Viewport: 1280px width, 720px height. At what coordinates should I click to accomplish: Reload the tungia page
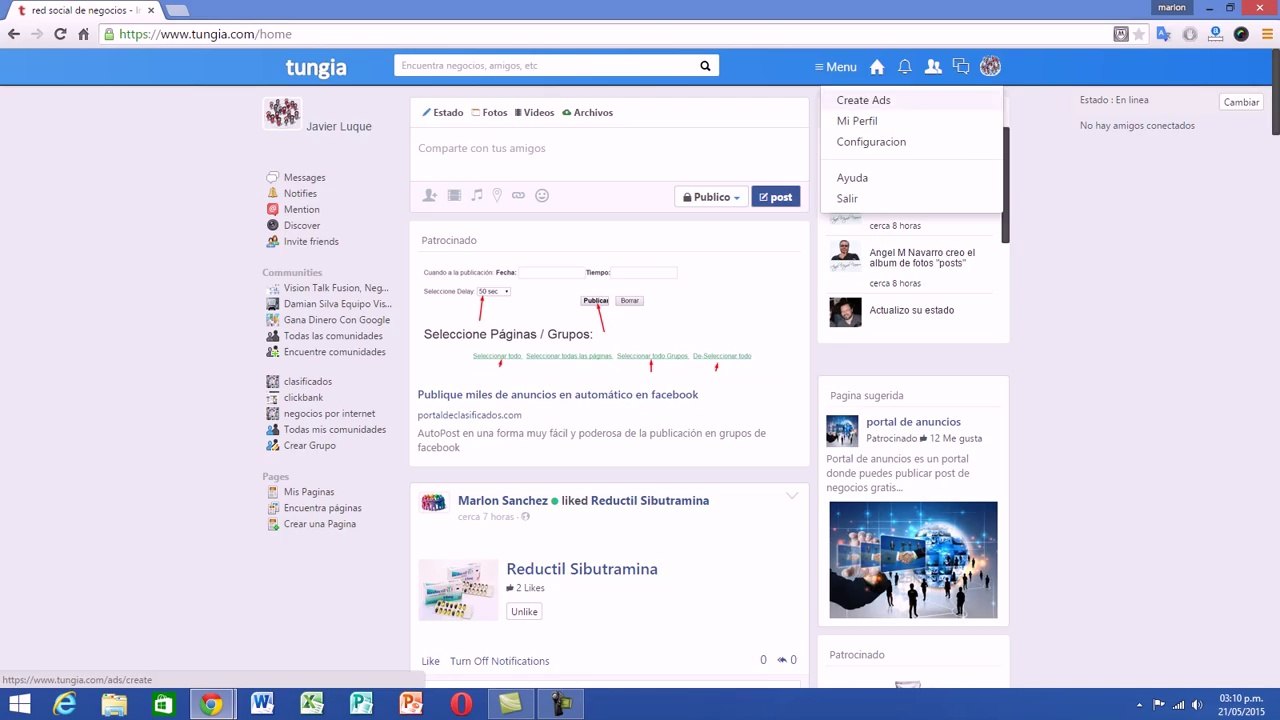(60, 34)
